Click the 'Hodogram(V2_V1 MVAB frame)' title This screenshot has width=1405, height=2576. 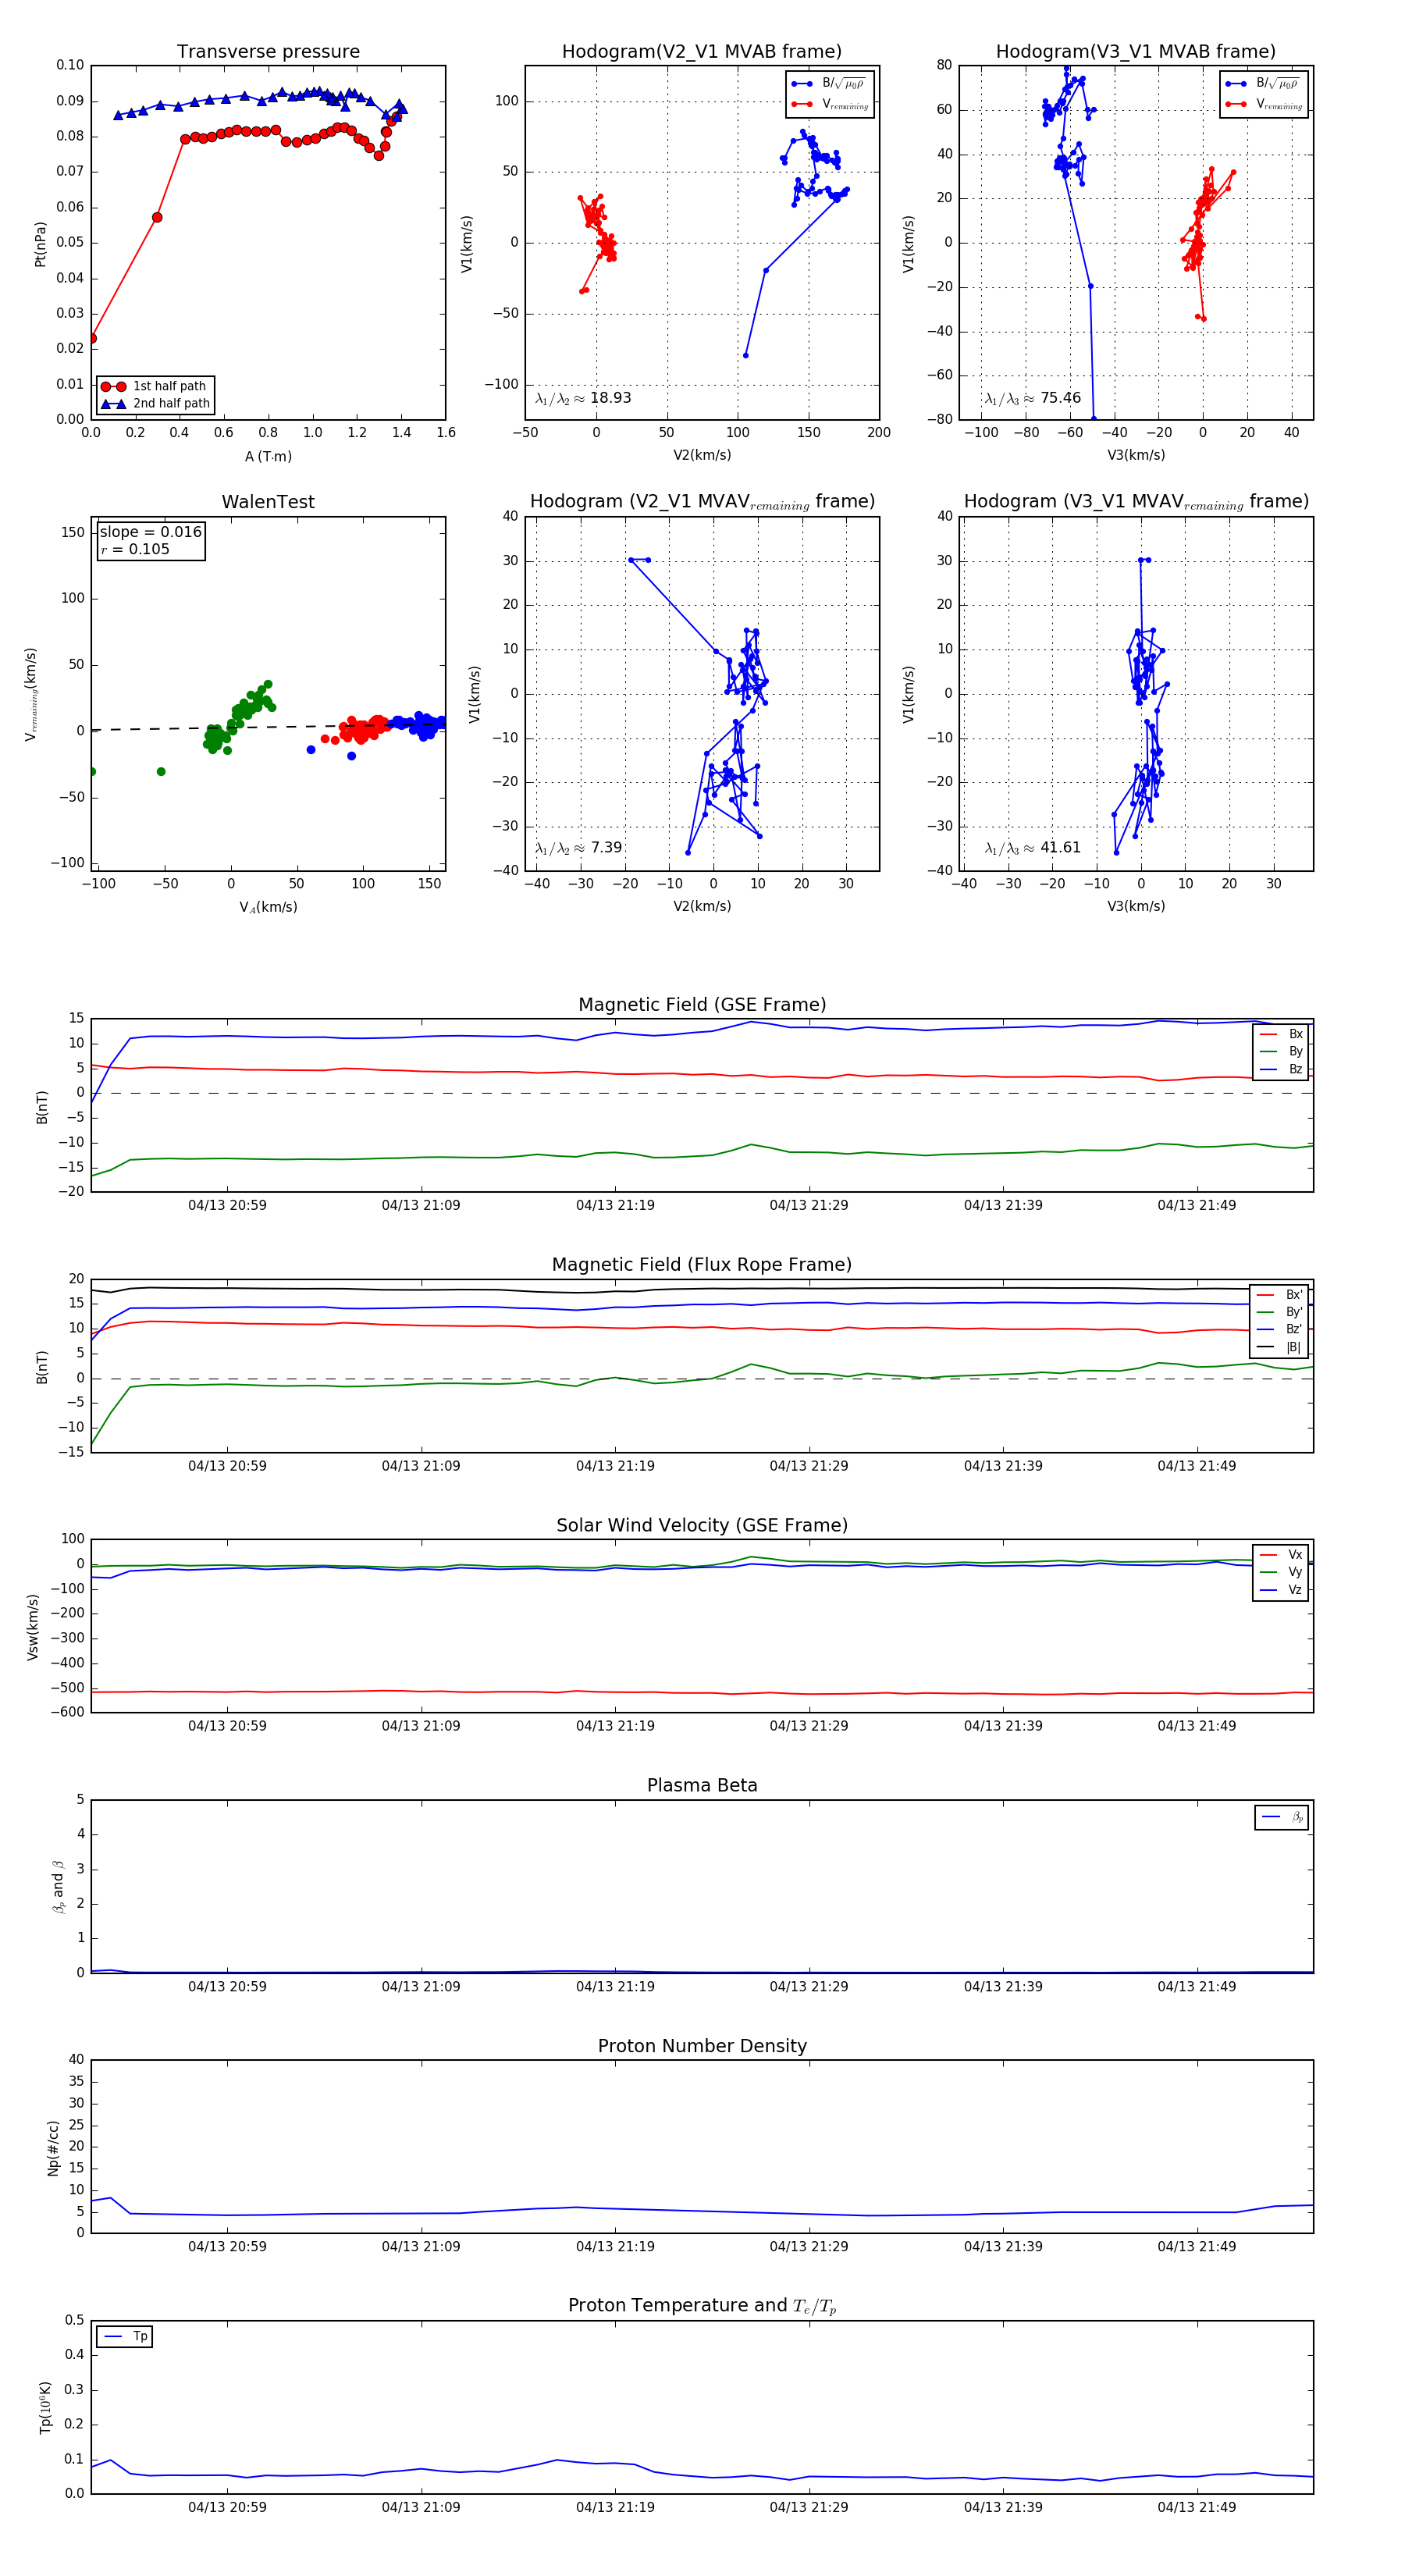[x=702, y=52]
